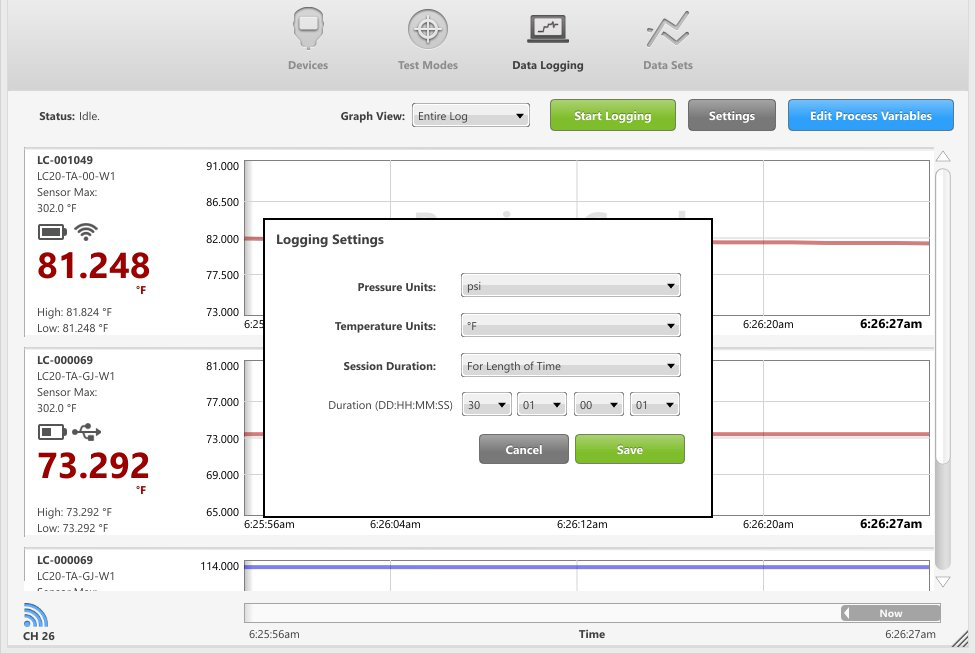The width and height of the screenshot is (975, 653).
Task: Save the Logging Settings
Action: pyautogui.click(x=630, y=449)
